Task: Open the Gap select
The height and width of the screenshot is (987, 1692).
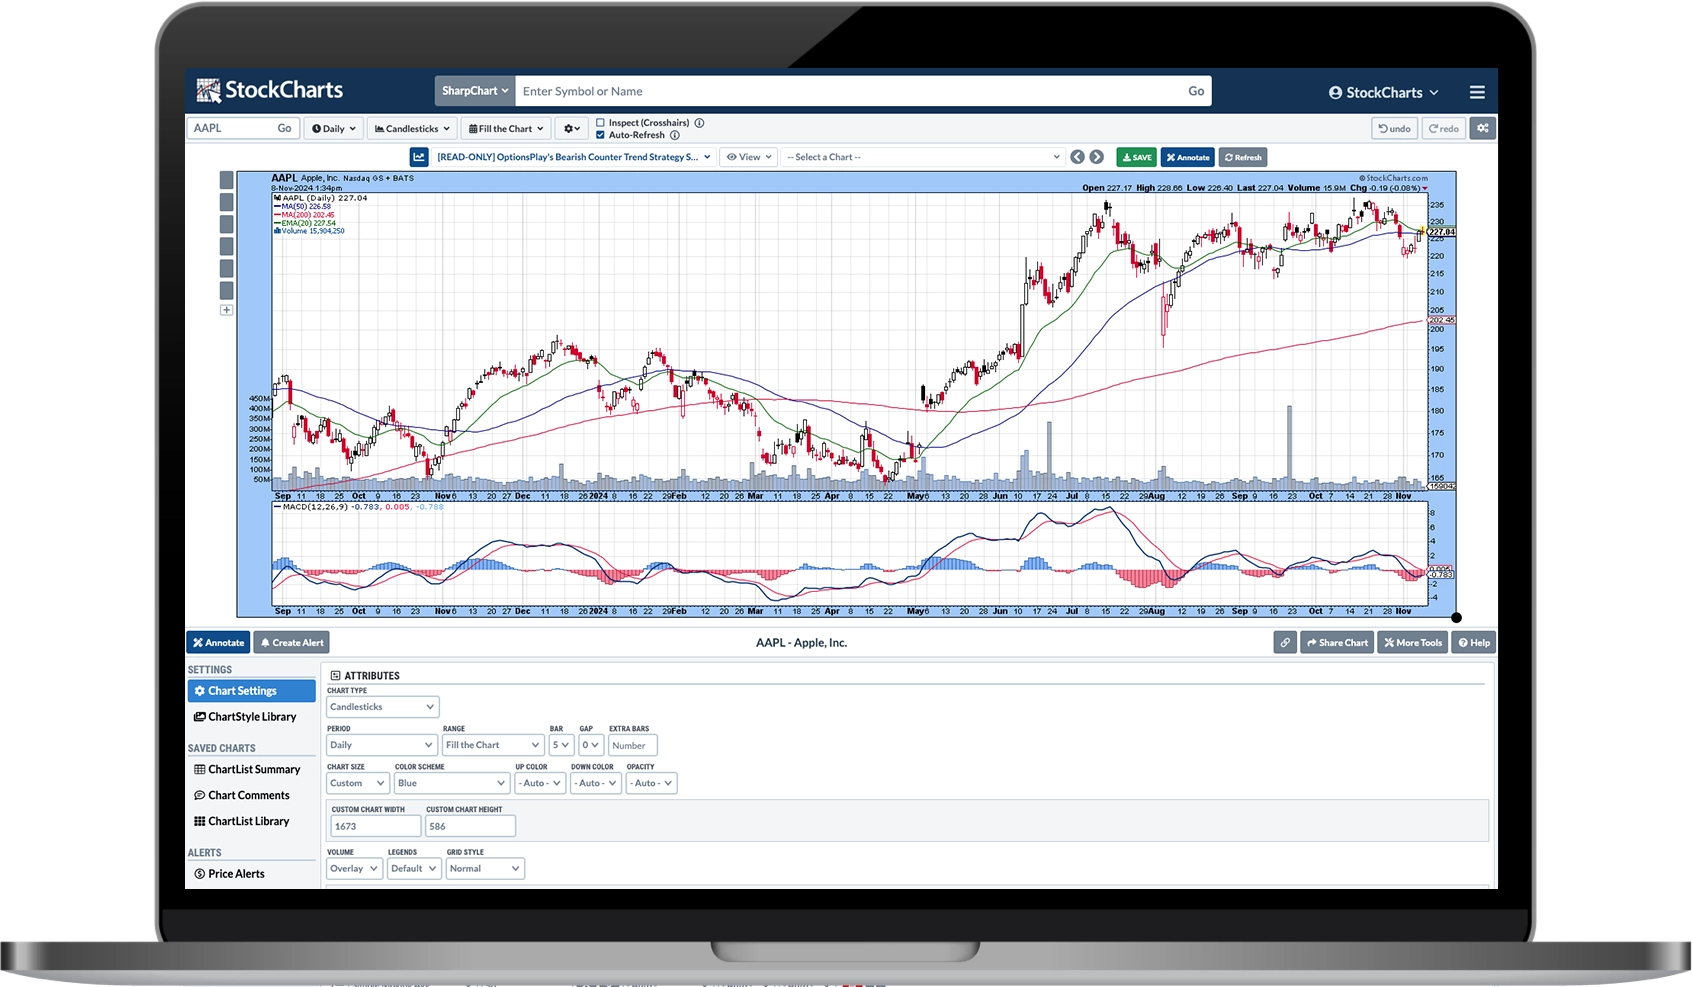Action: [591, 745]
